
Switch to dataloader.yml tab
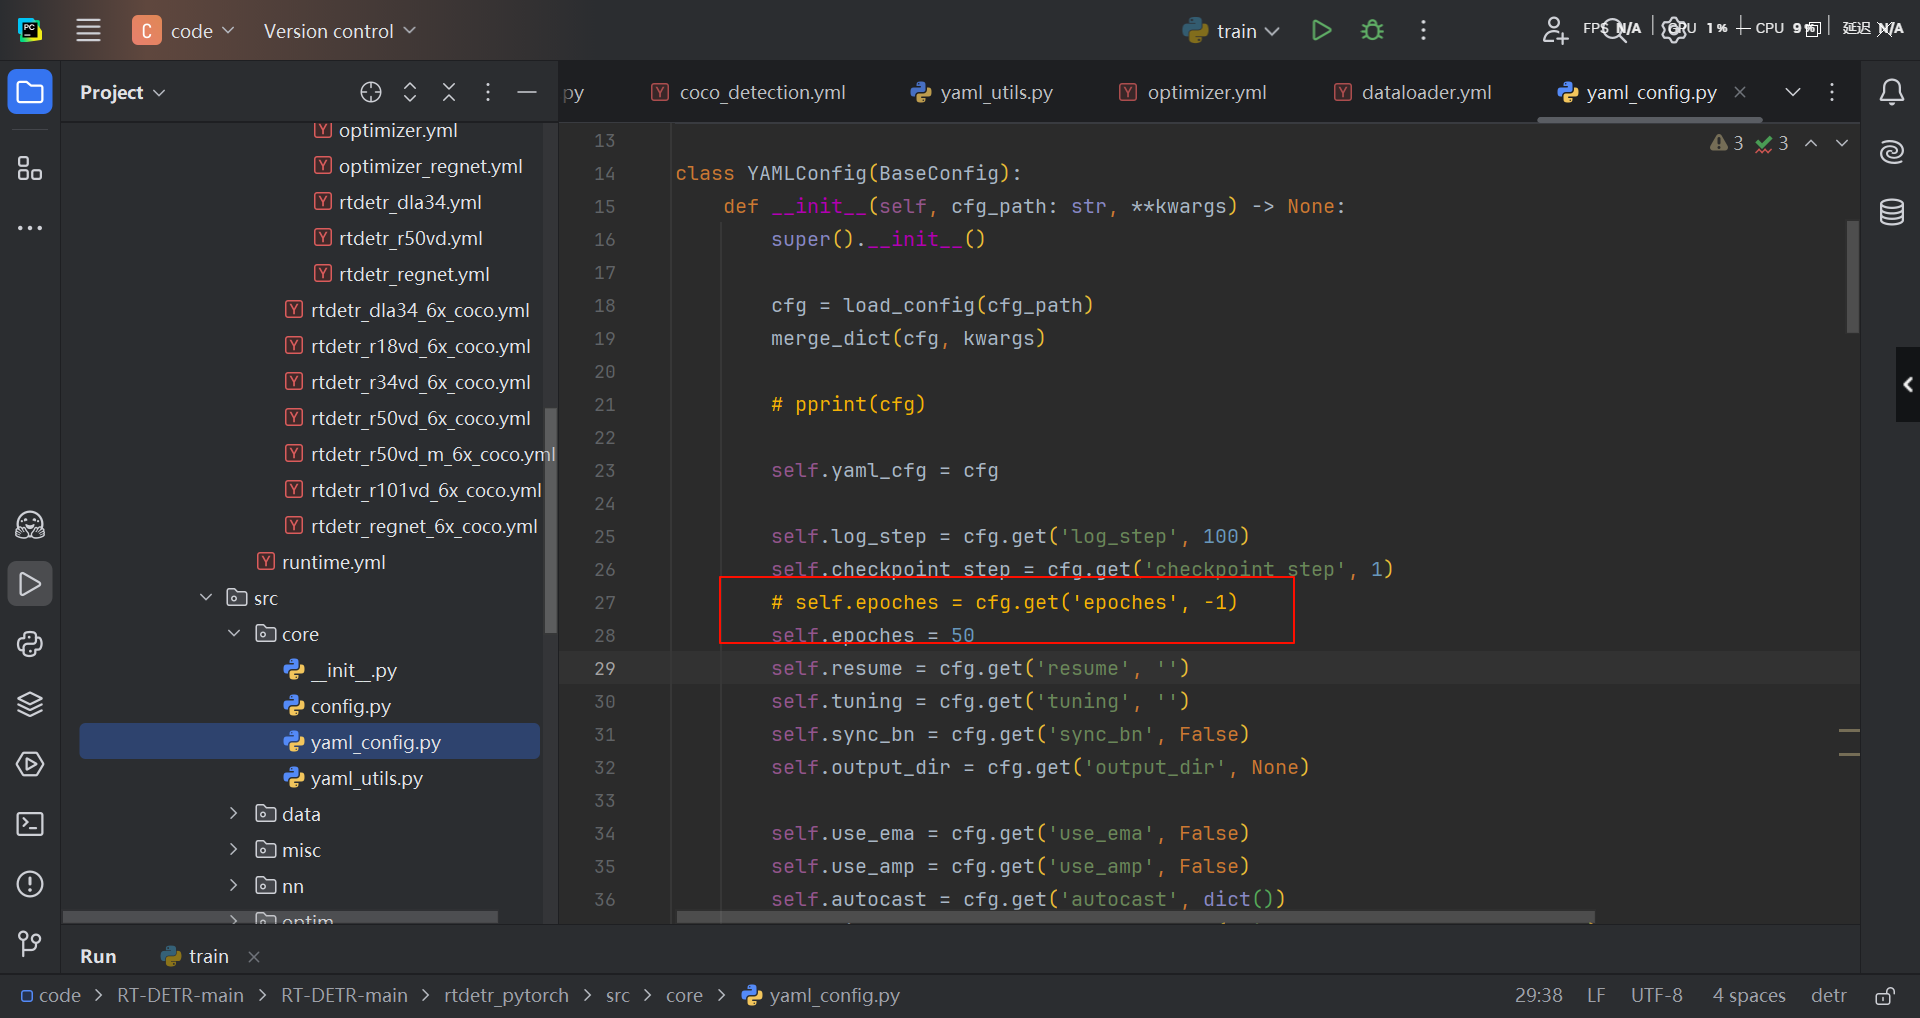point(1413,92)
